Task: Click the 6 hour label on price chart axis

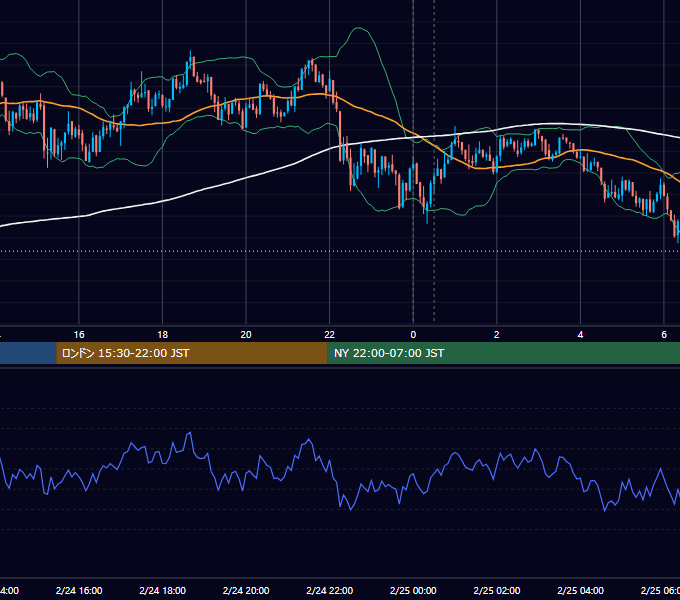Action: tap(664, 335)
